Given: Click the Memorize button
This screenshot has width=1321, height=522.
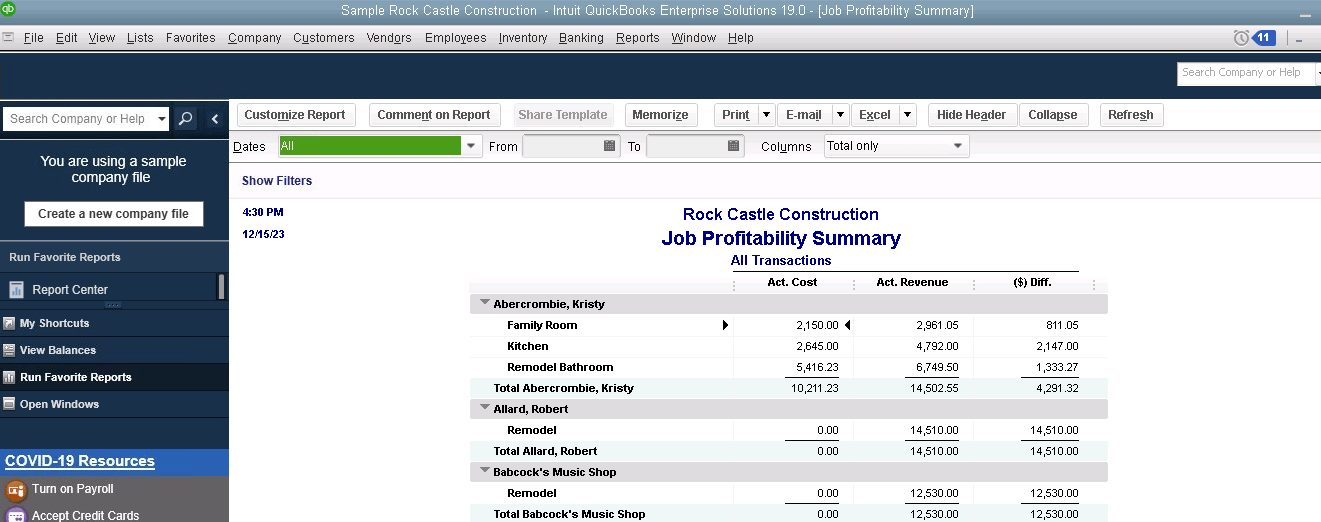Looking at the screenshot, I should [660, 115].
